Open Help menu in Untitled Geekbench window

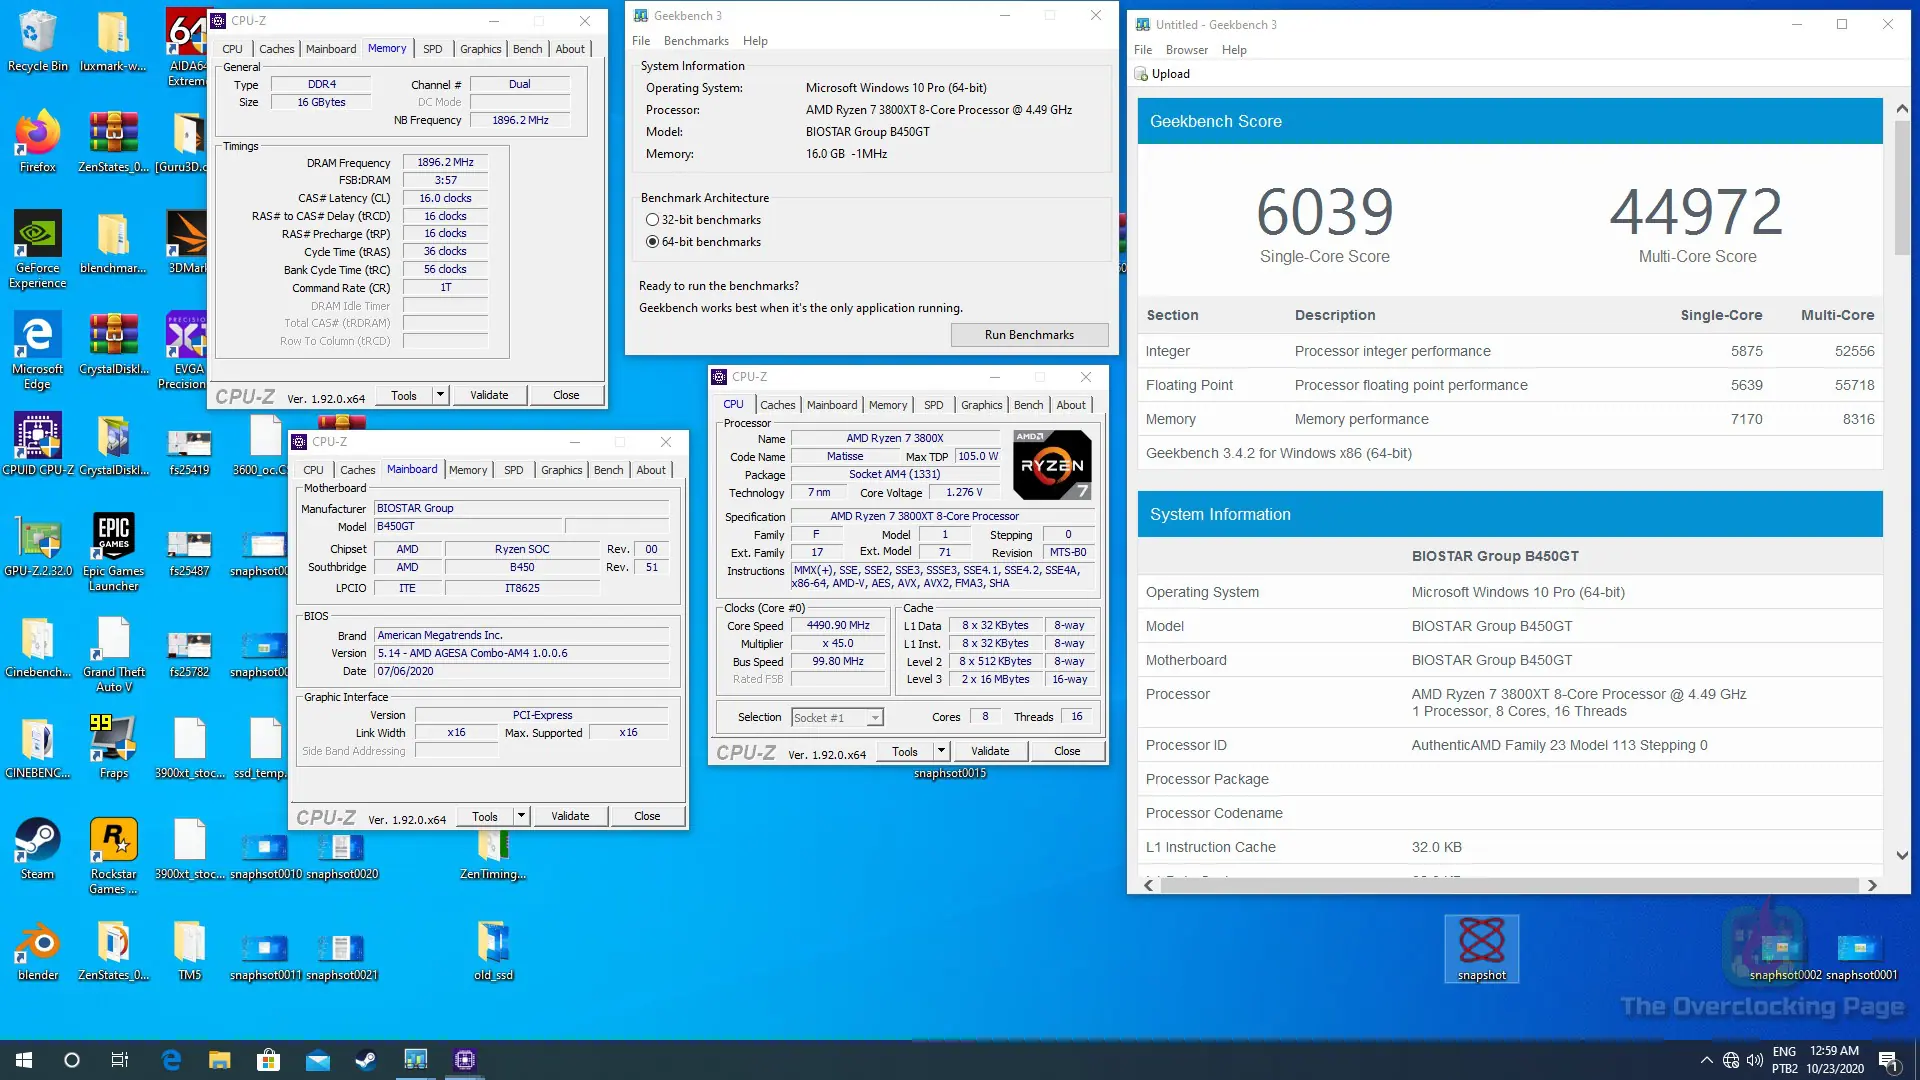(x=1234, y=50)
